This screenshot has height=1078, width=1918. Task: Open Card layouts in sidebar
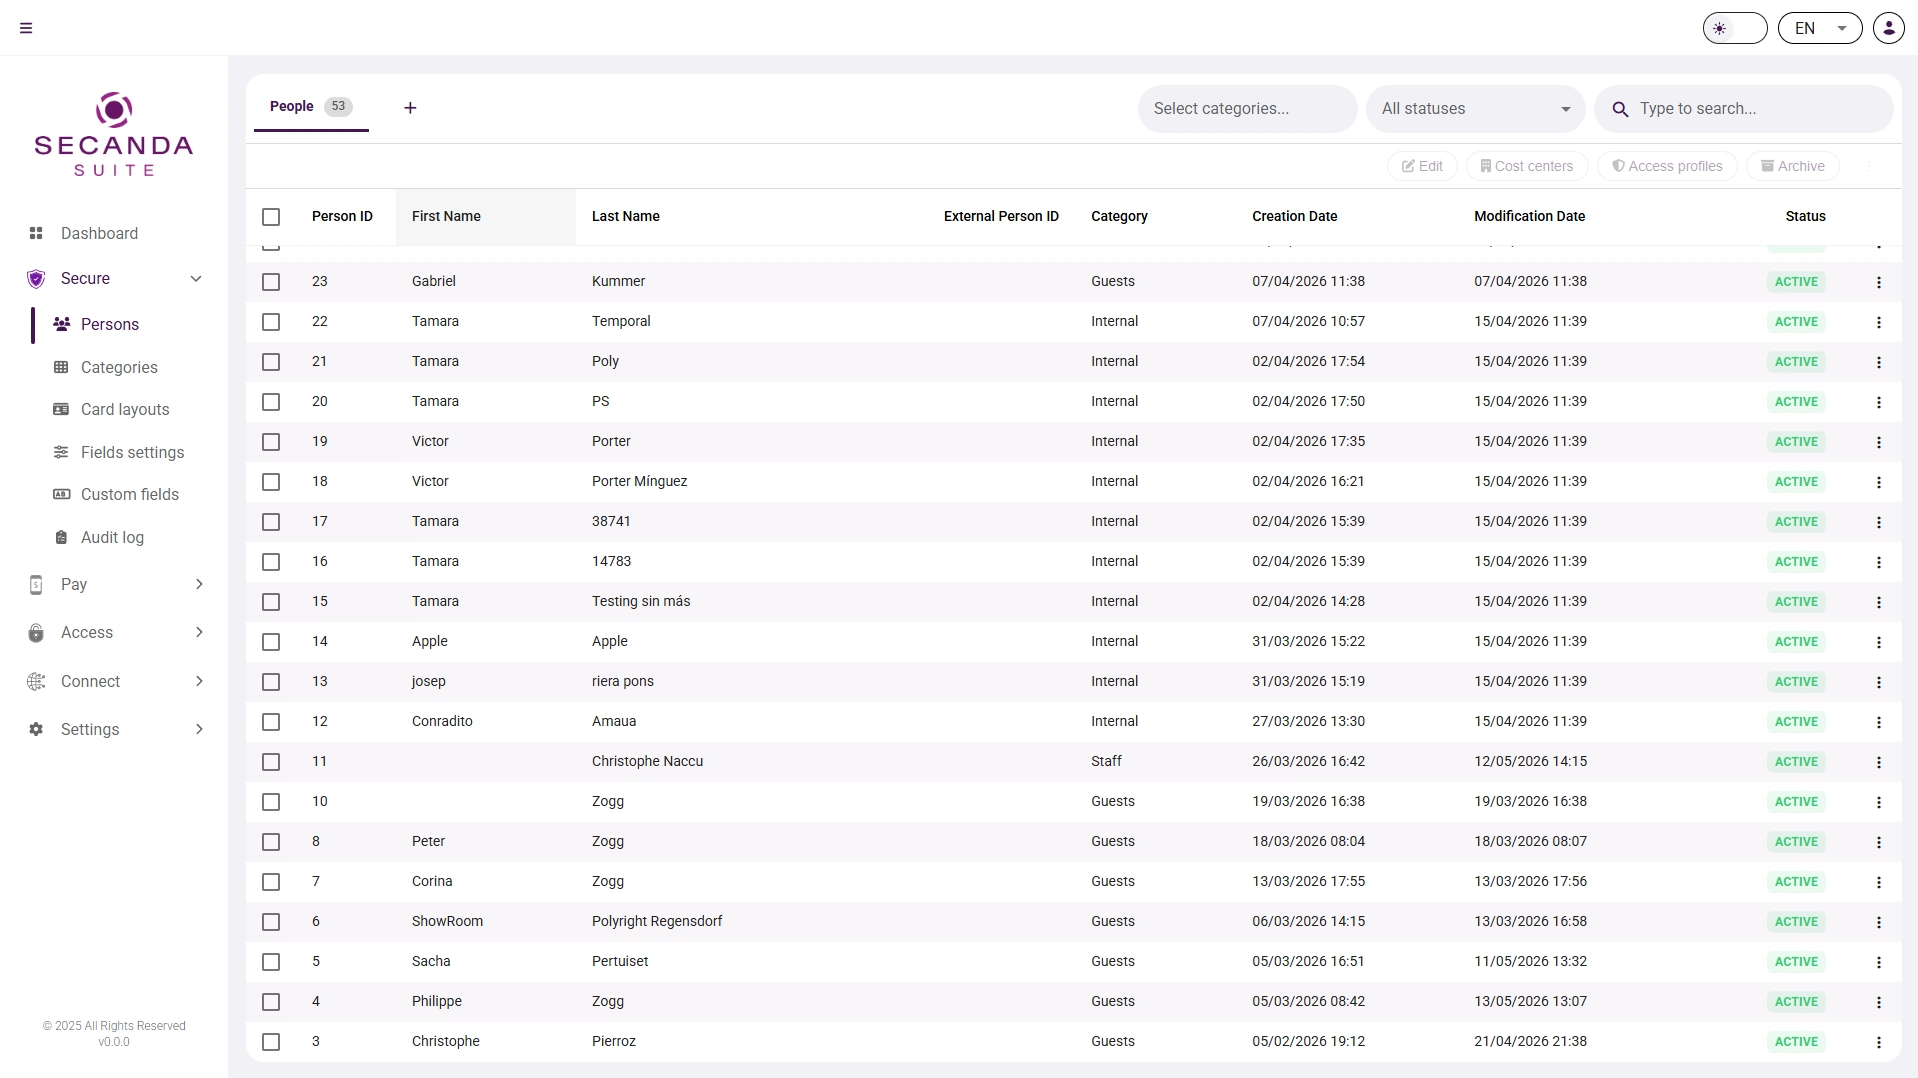[124, 409]
